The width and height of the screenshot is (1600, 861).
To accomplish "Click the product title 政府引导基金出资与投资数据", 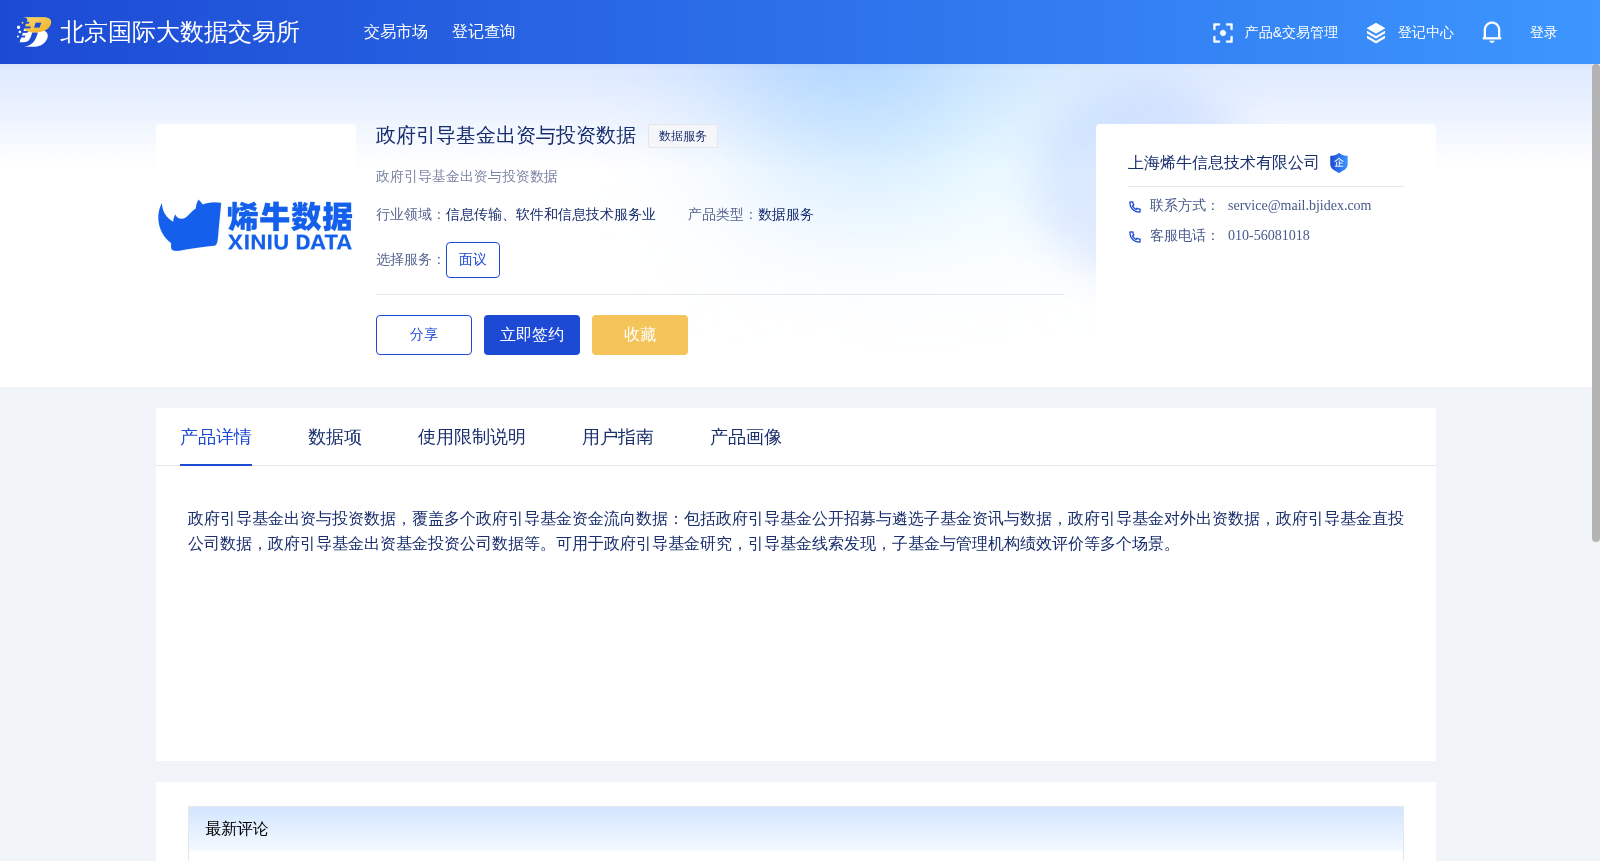I will tap(506, 135).
